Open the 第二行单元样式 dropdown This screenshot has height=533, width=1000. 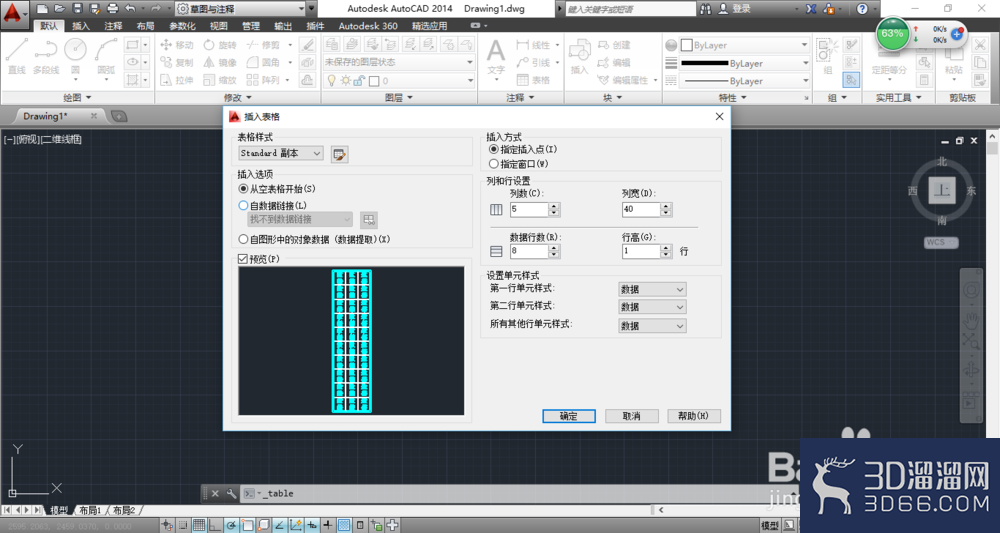(x=652, y=307)
